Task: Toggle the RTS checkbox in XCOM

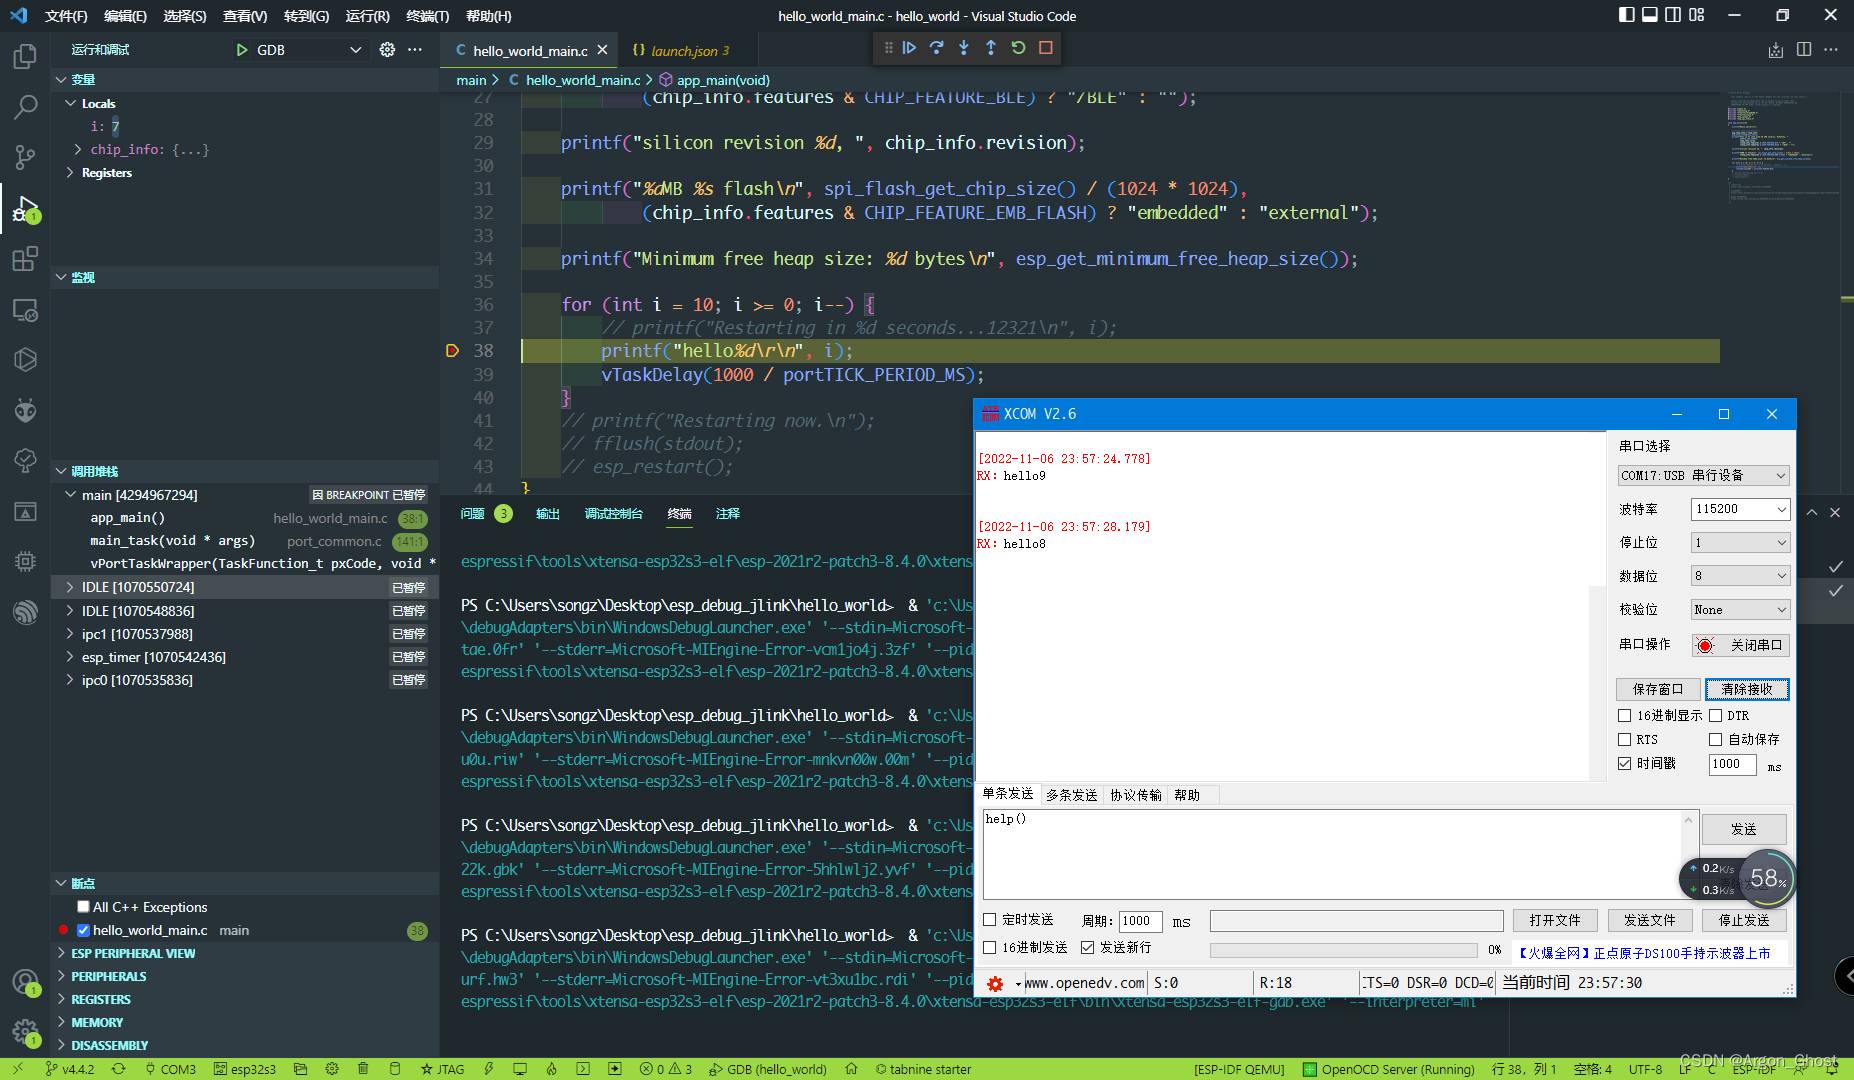Action: pos(1624,740)
